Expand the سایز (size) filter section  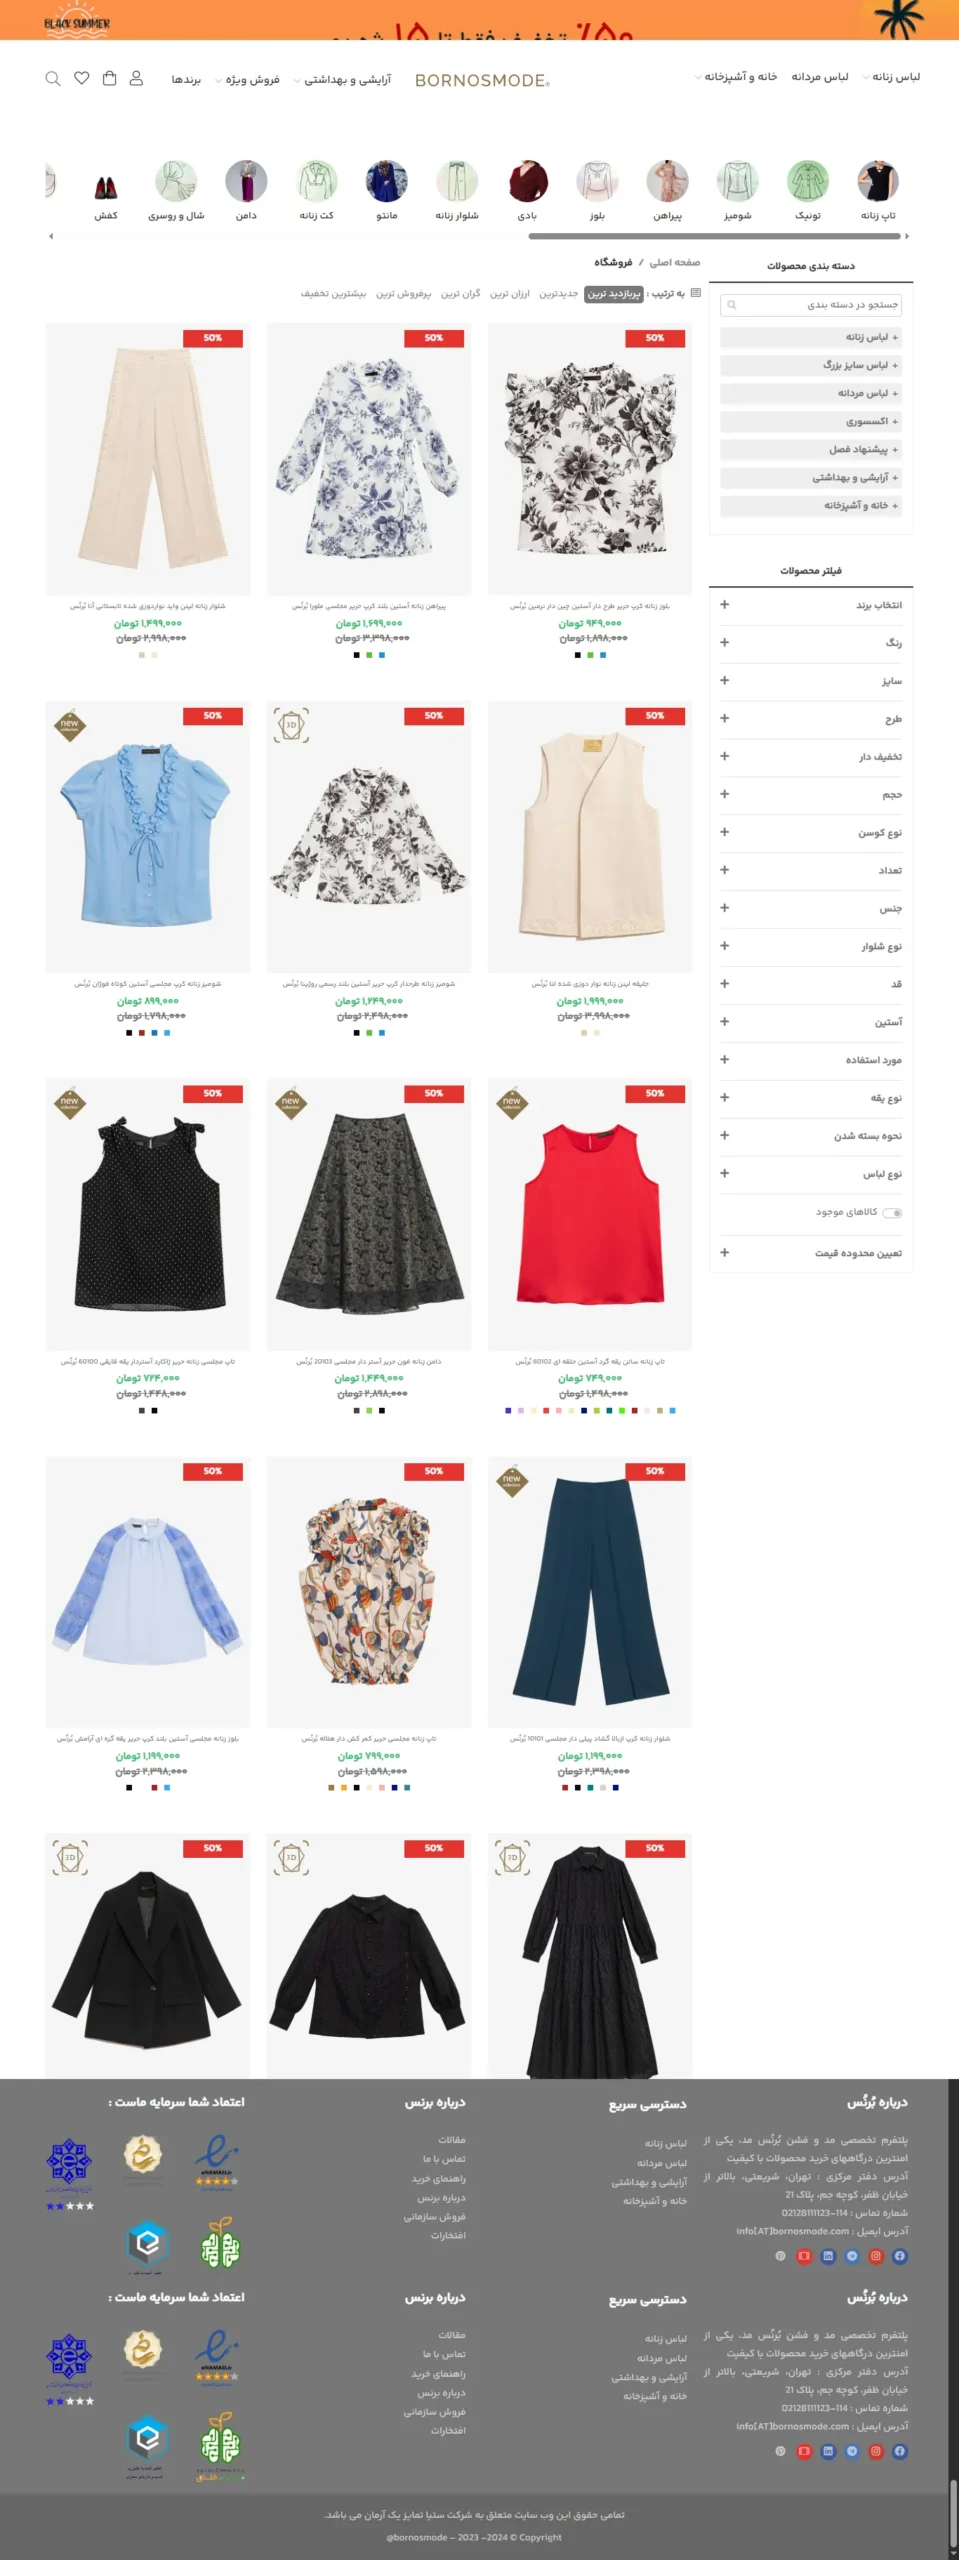(811, 681)
